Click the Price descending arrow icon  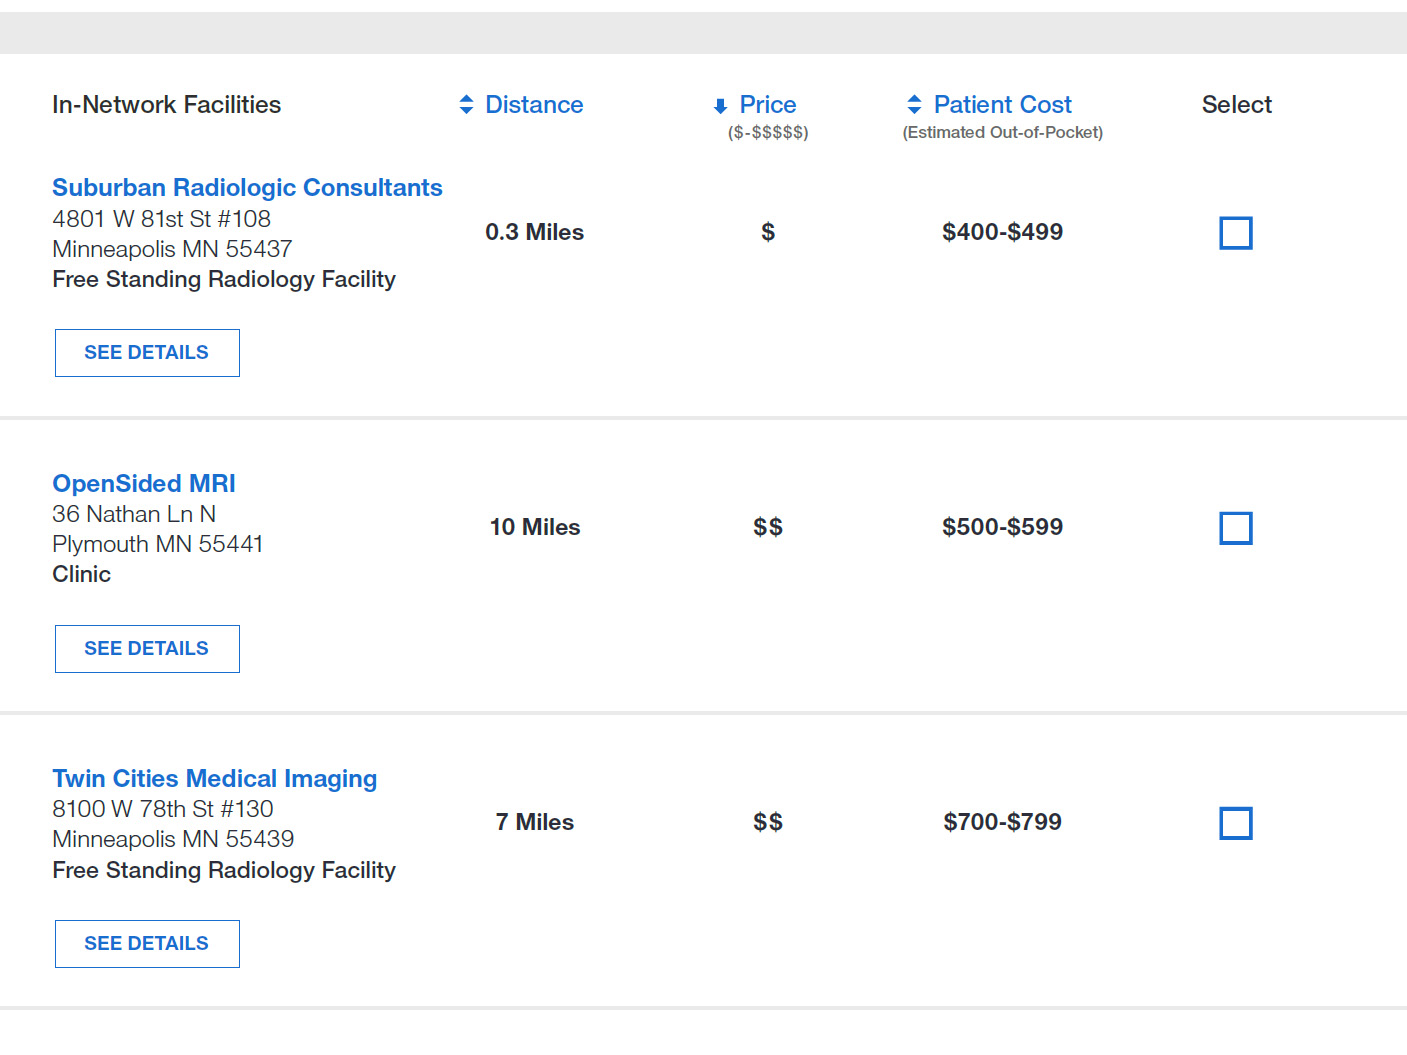[x=720, y=106]
